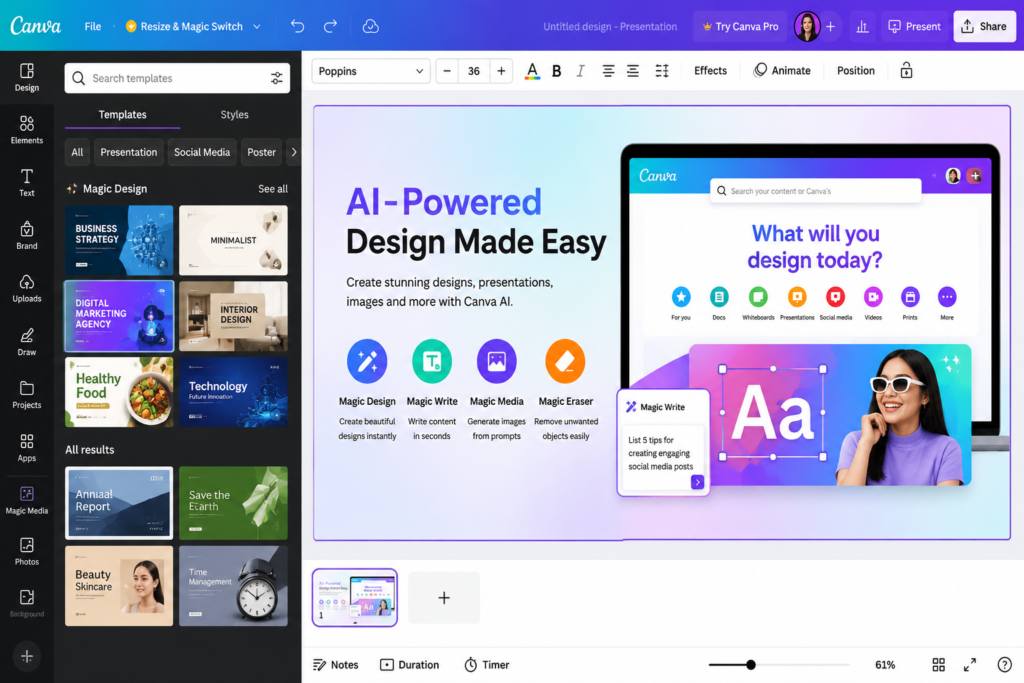Decrease font size with minus
The image size is (1024, 683).
(x=447, y=71)
